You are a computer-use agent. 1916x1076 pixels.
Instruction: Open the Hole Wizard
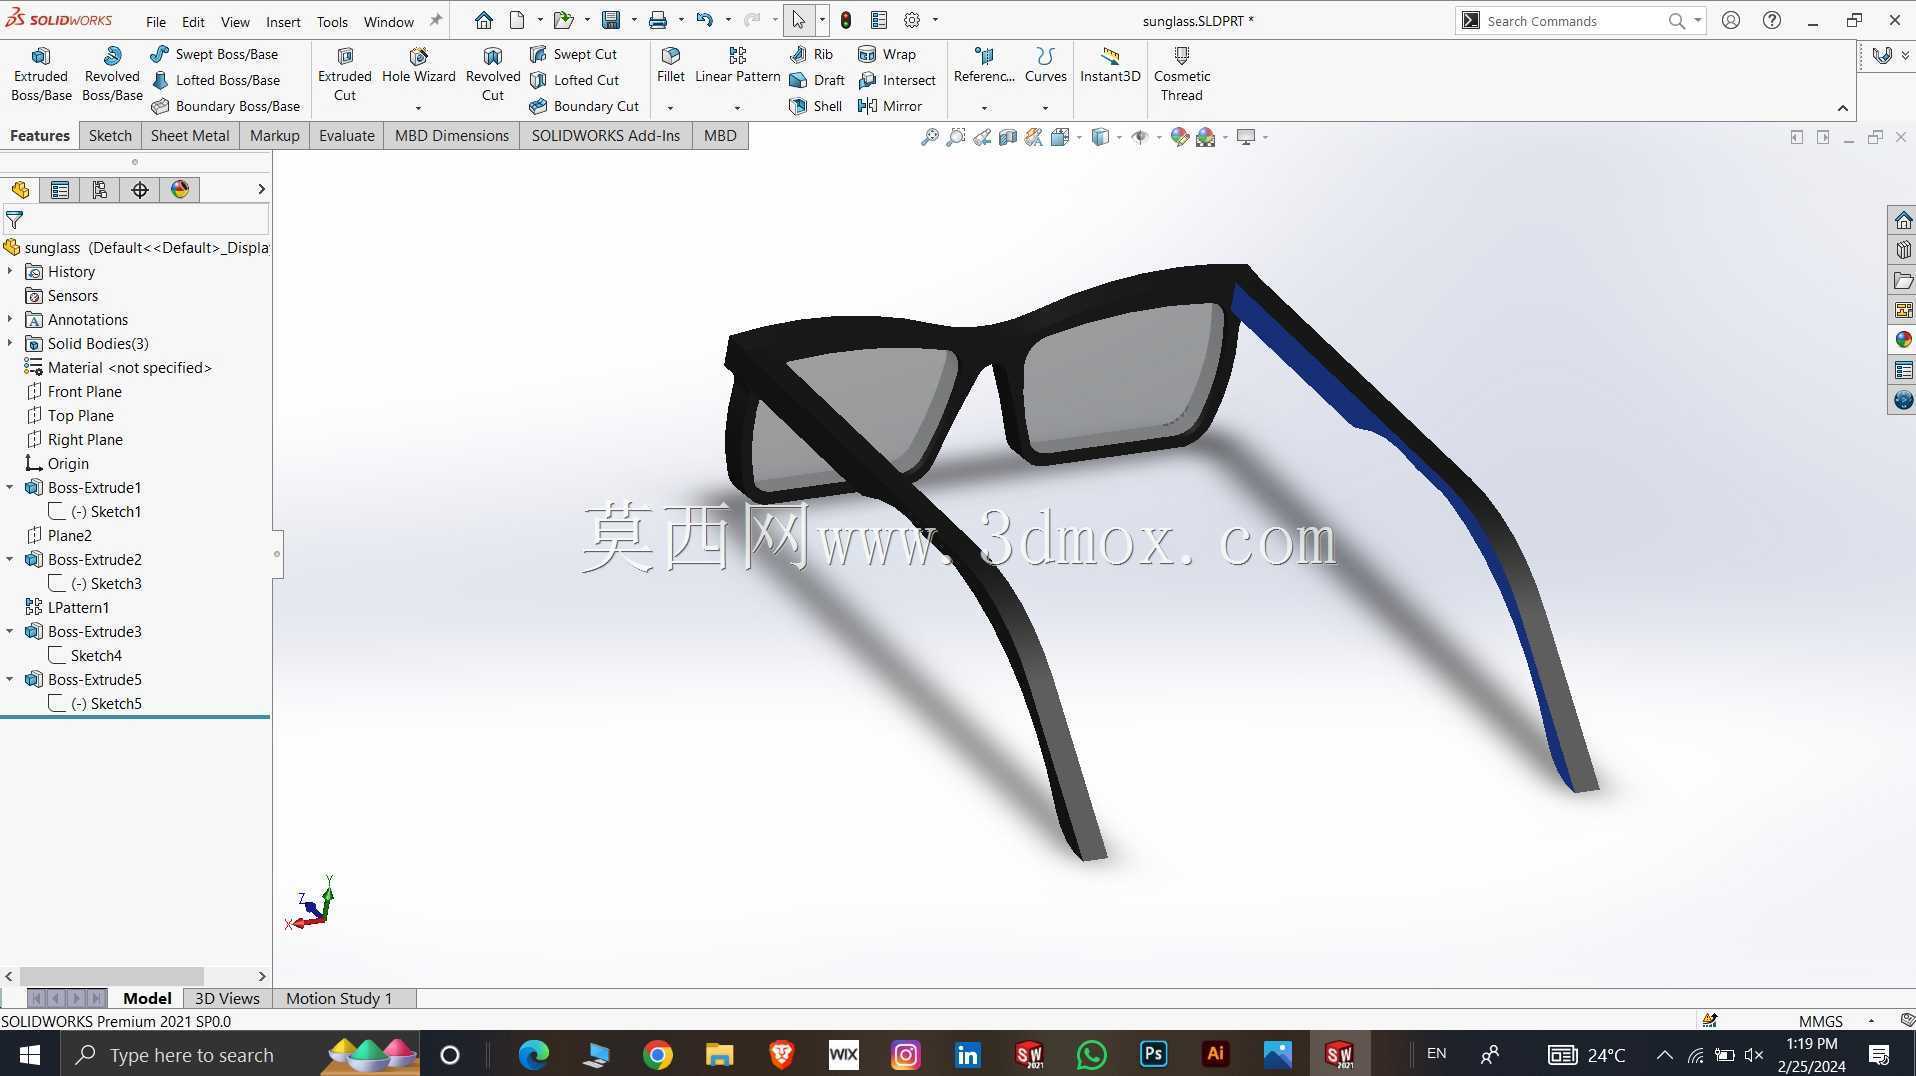[x=418, y=65]
